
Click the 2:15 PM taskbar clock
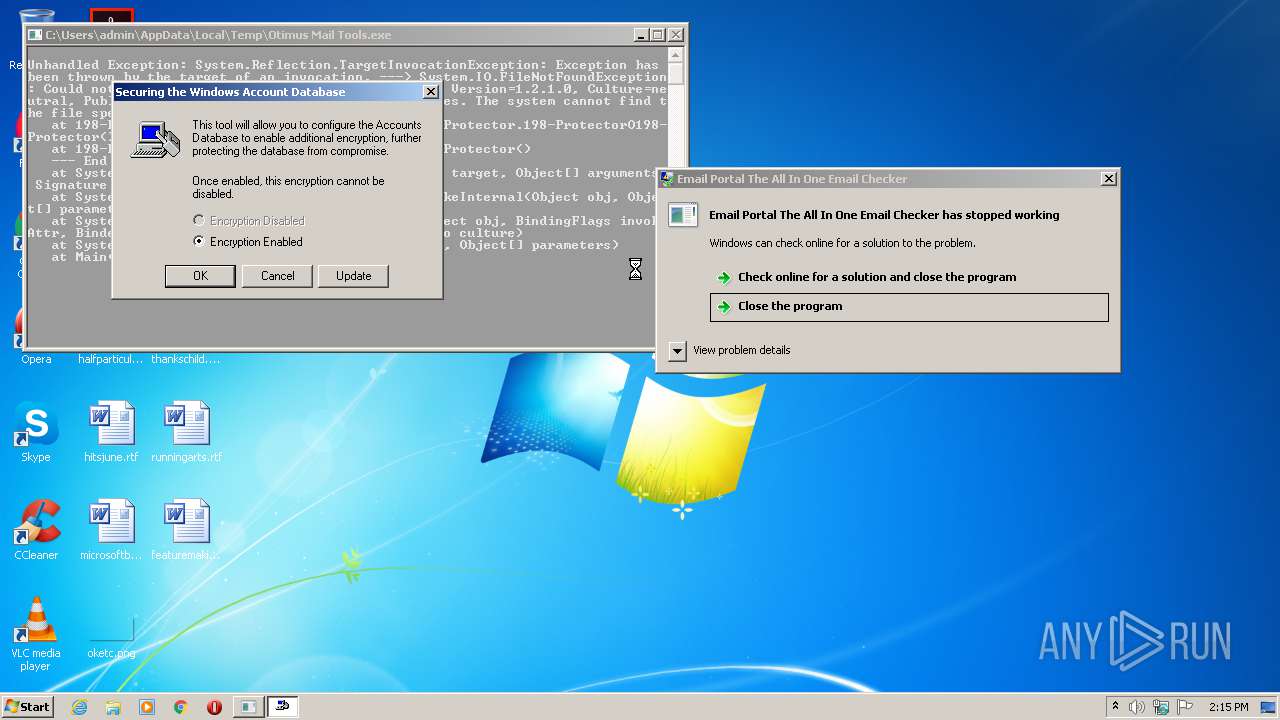click(1228, 707)
